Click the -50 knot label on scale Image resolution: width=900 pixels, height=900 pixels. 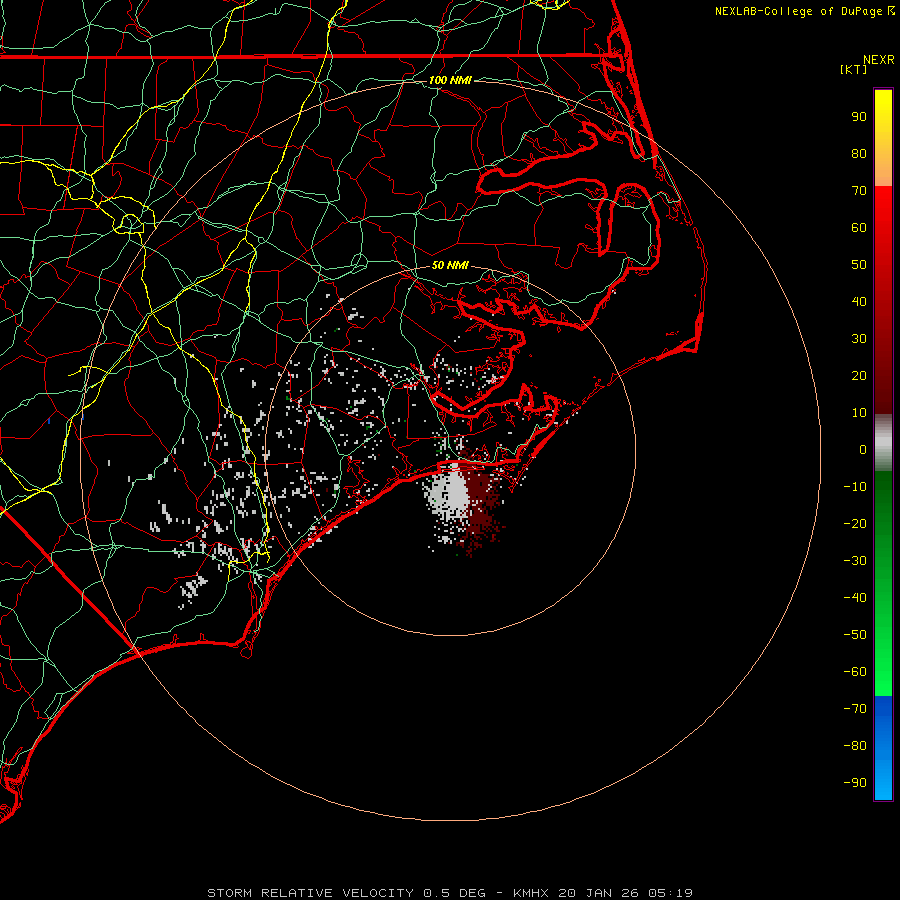pos(855,635)
